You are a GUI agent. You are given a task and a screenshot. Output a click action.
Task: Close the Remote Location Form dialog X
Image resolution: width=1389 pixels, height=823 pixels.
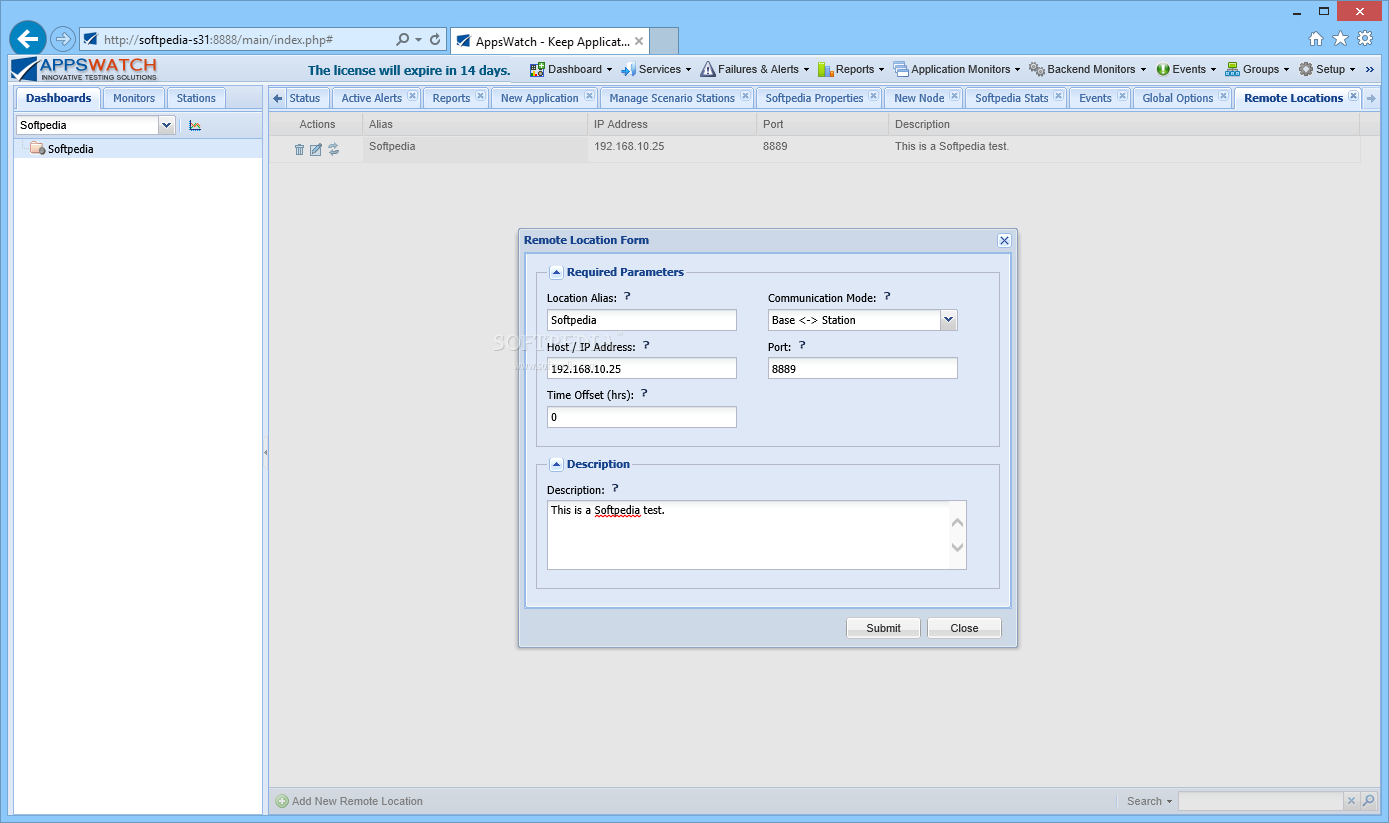pos(1004,240)
